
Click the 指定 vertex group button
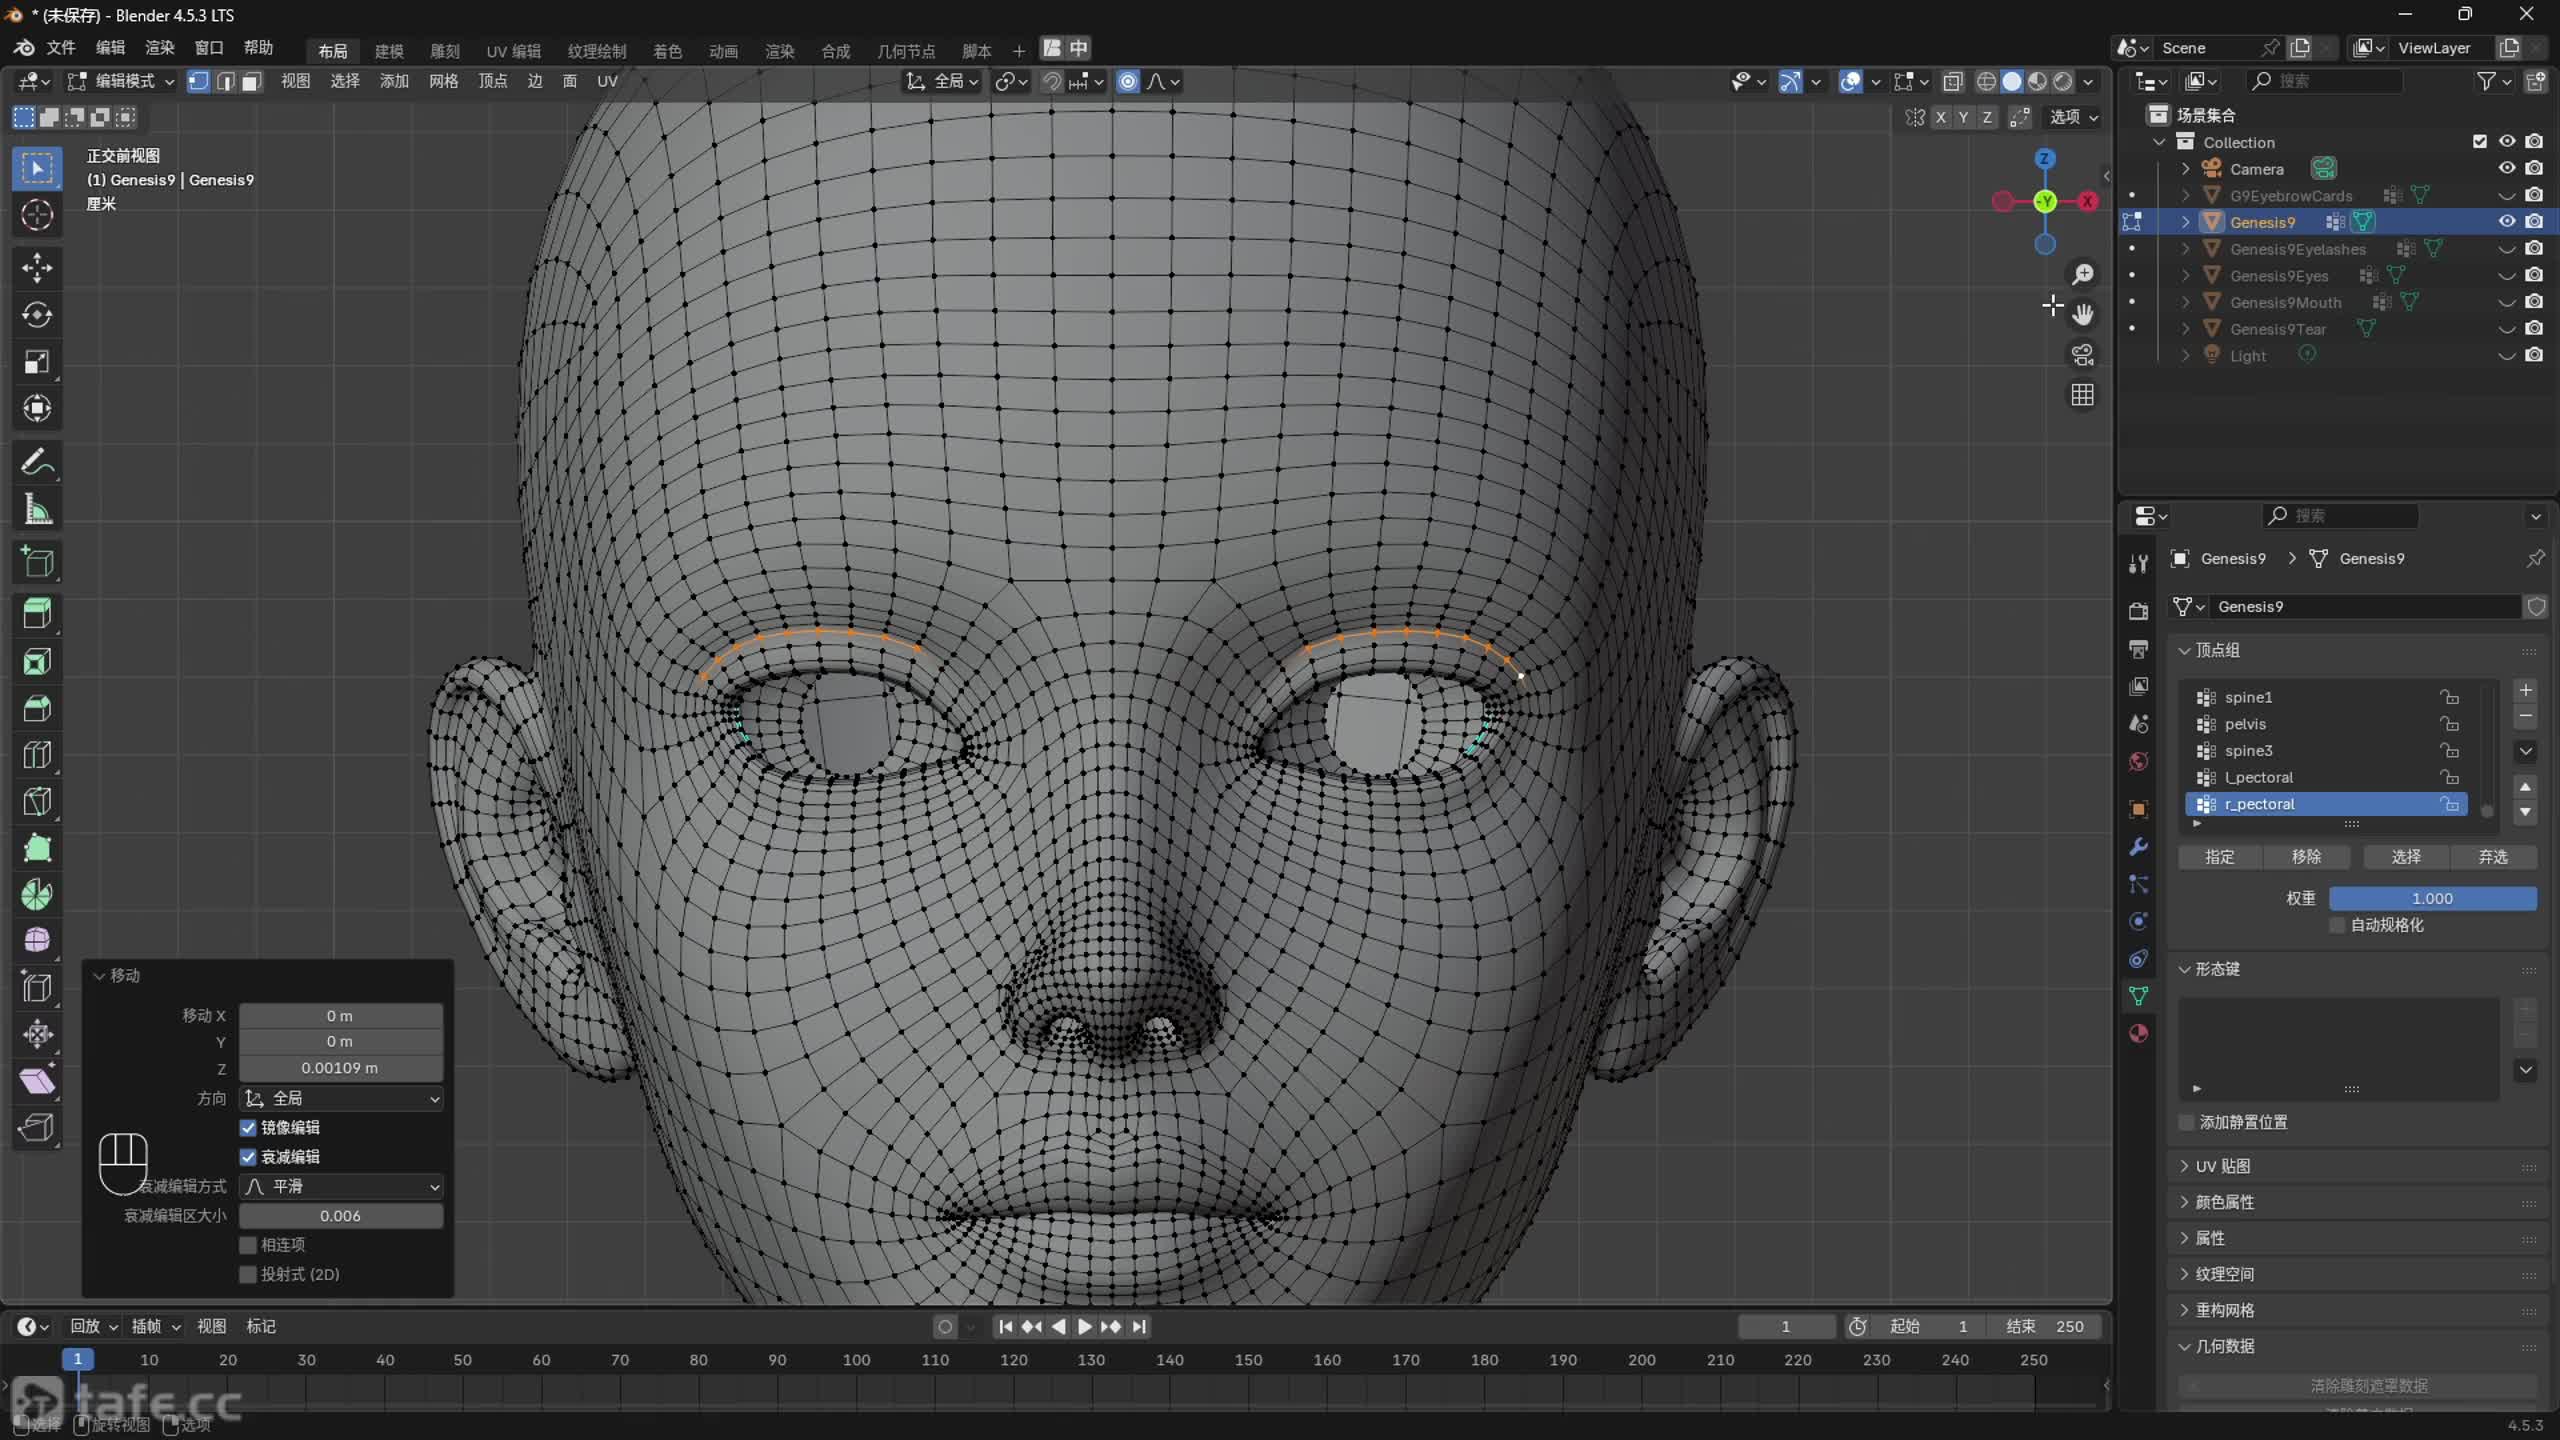pos(2219,857)
